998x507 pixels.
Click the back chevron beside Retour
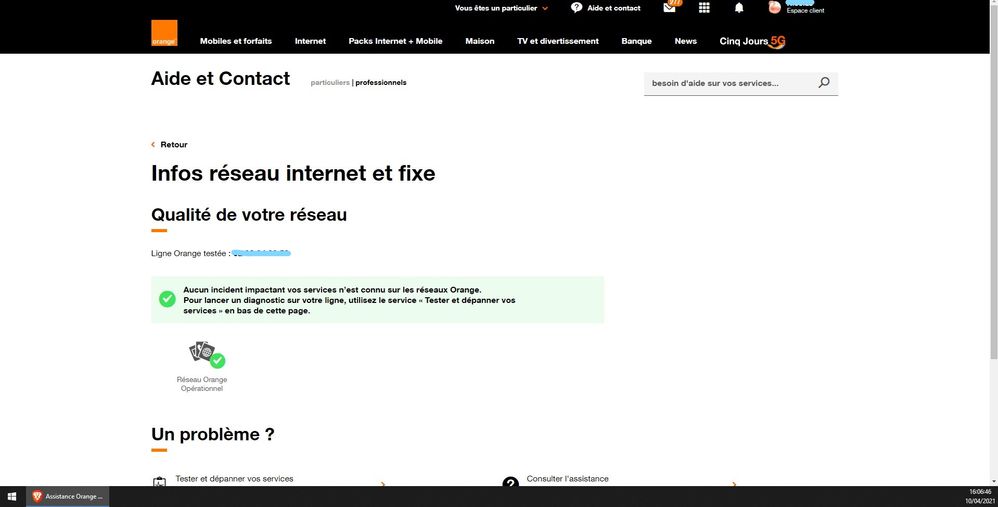153,144
